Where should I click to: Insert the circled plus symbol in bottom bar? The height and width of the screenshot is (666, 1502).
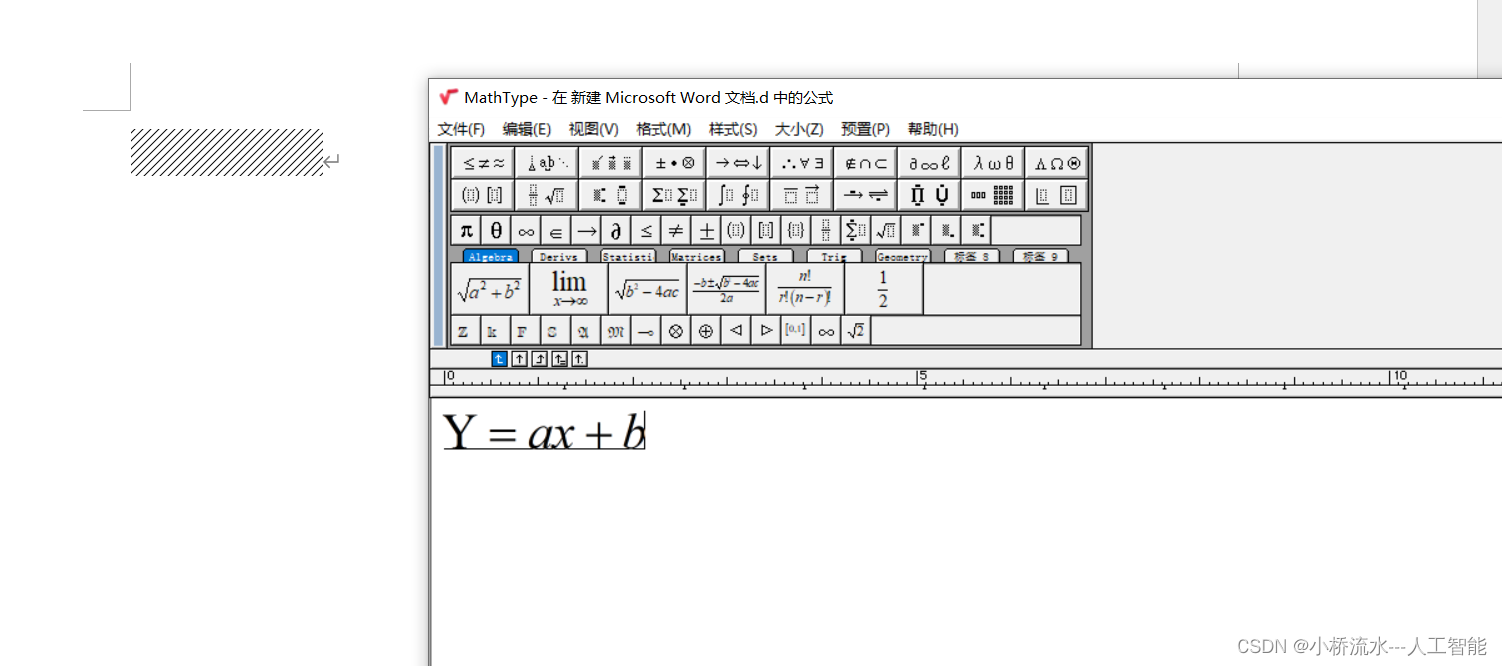click(x=706, y=331)
